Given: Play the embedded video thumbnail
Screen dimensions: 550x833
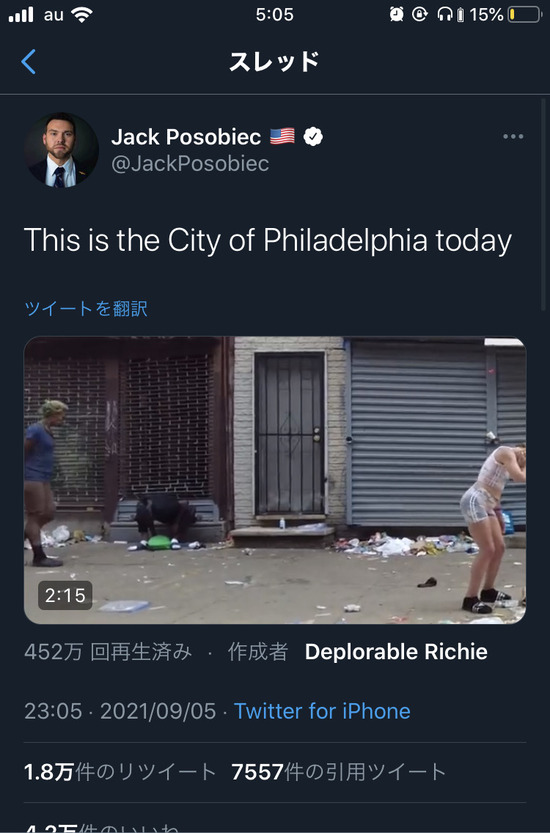Looking at the screenshot, I should (x=275, y=480).
